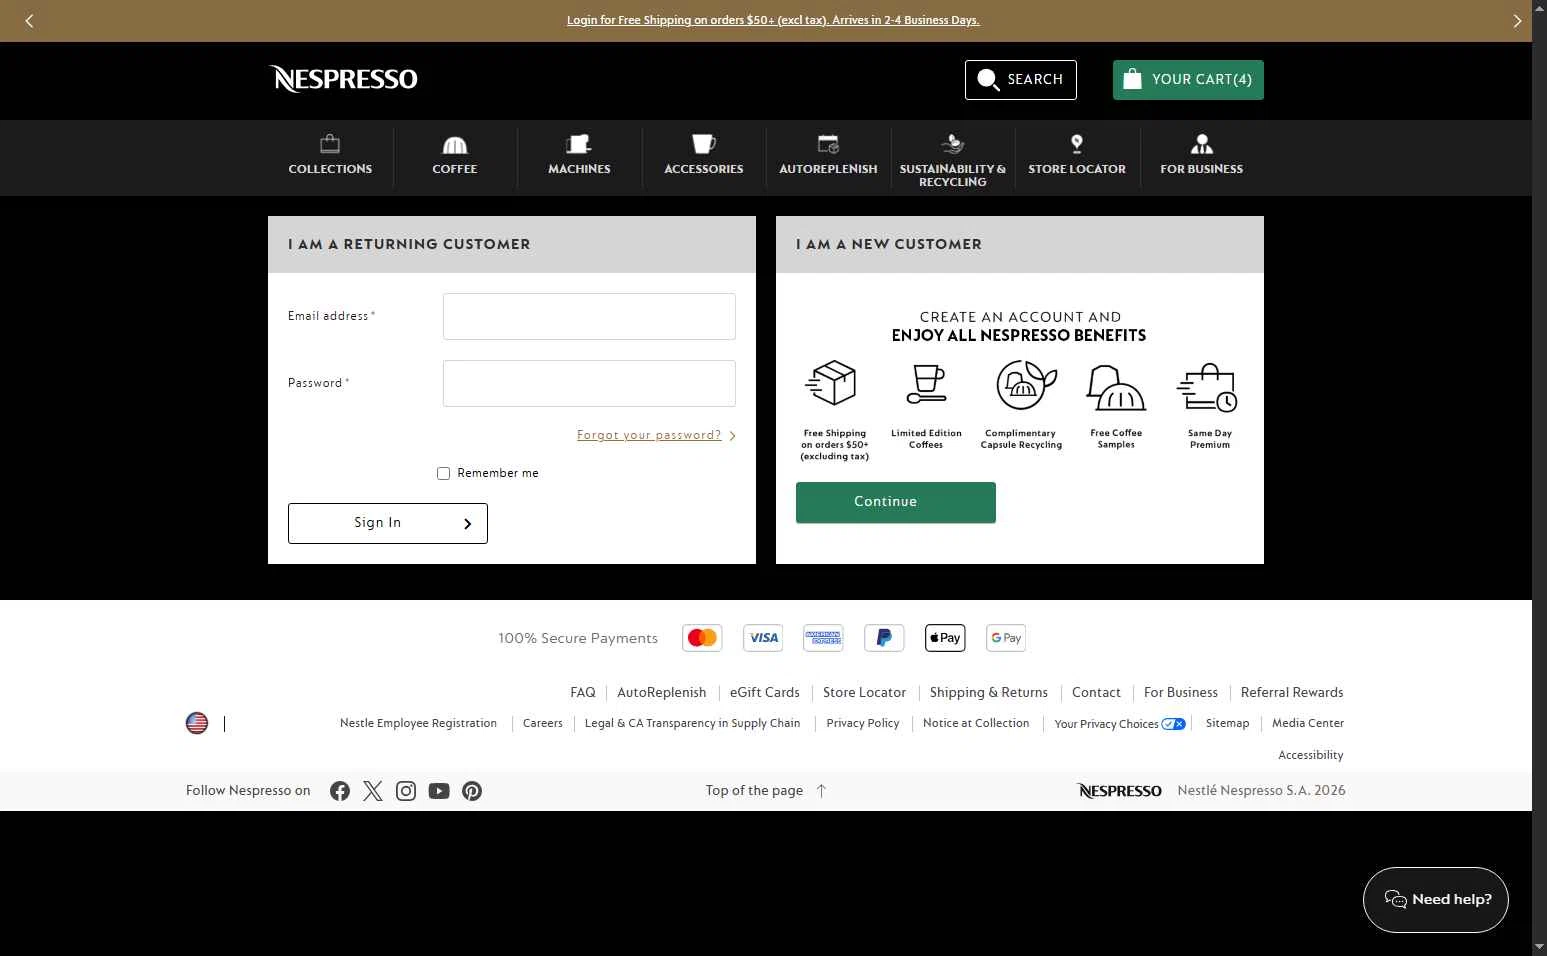Click the Login for Free Shipping banner link
1547x956 pixels.
[773, 20]
